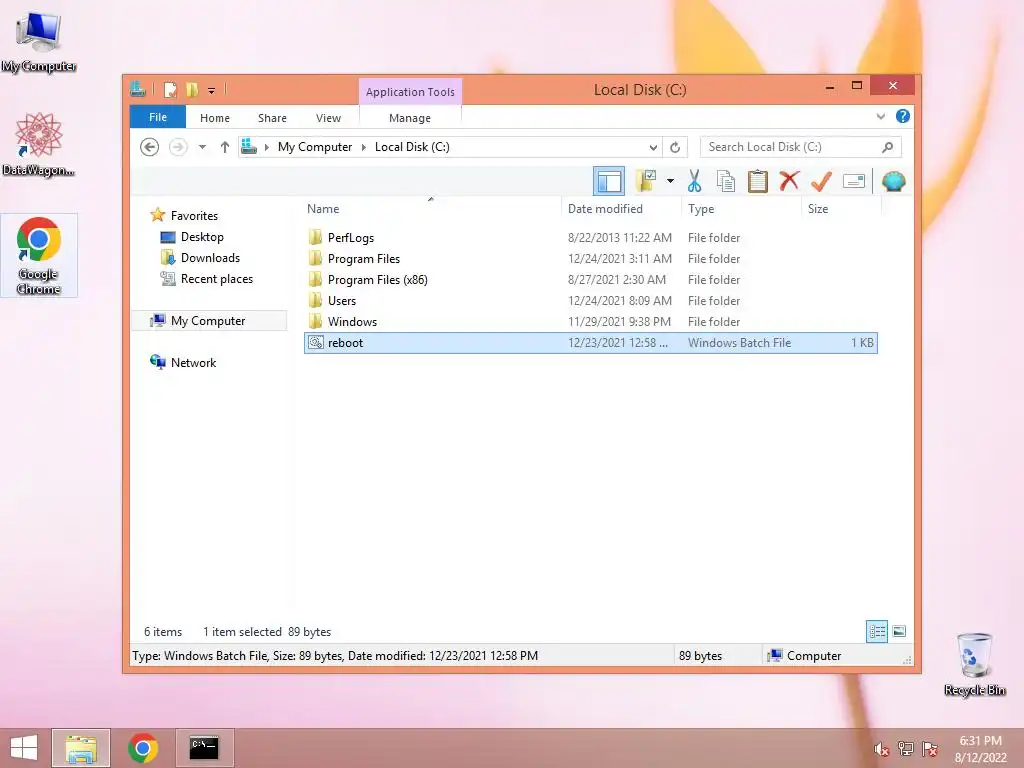
Task: Click Favorites in the navigation pane
Action: point(194,216)
